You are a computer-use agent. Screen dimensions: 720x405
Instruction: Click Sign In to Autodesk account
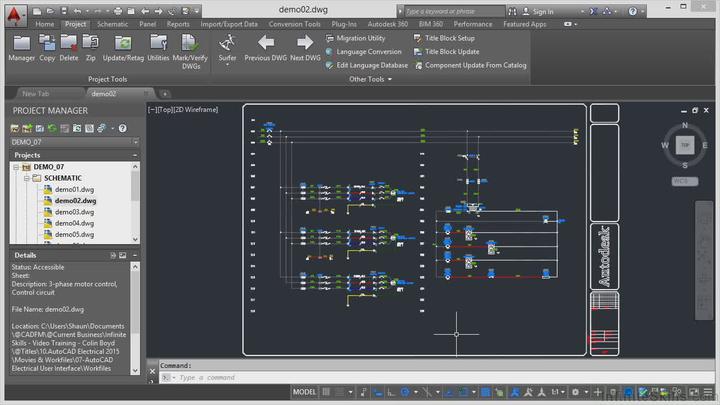pos(538,11)
